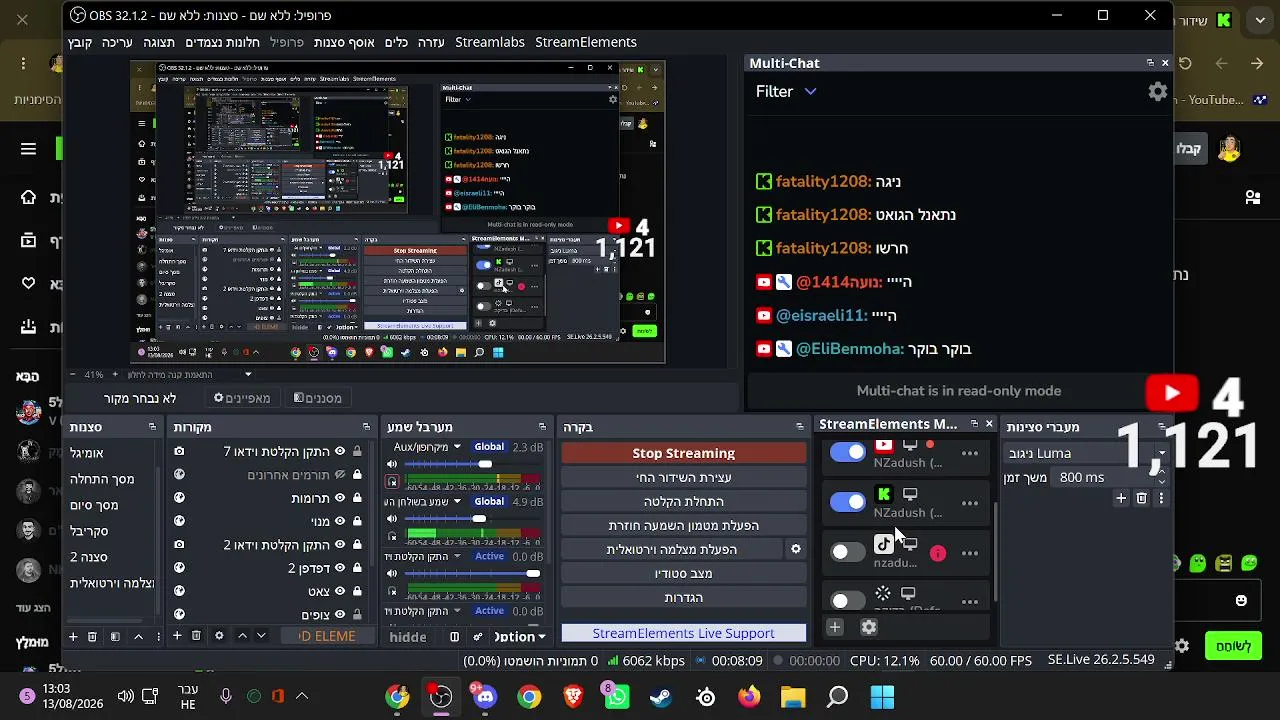Open קובץ menu

tap(80, 42)
